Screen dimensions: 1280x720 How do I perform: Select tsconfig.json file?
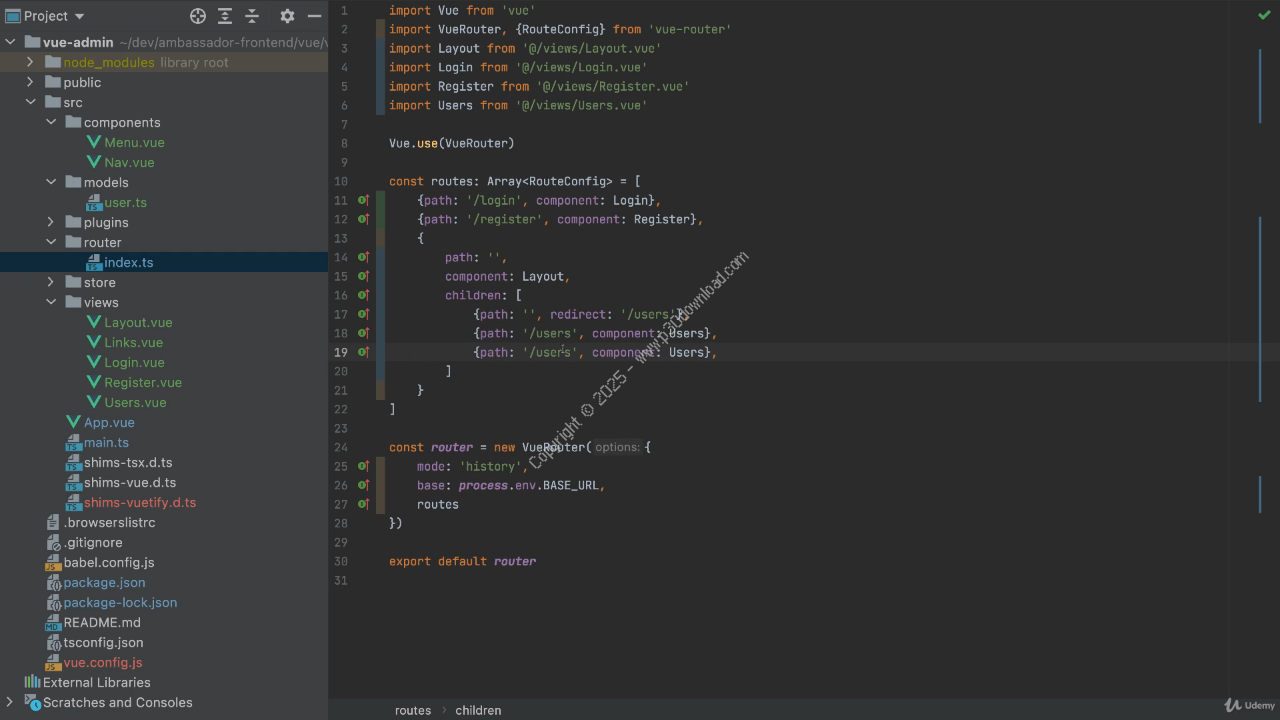click(x=103, y=642)
